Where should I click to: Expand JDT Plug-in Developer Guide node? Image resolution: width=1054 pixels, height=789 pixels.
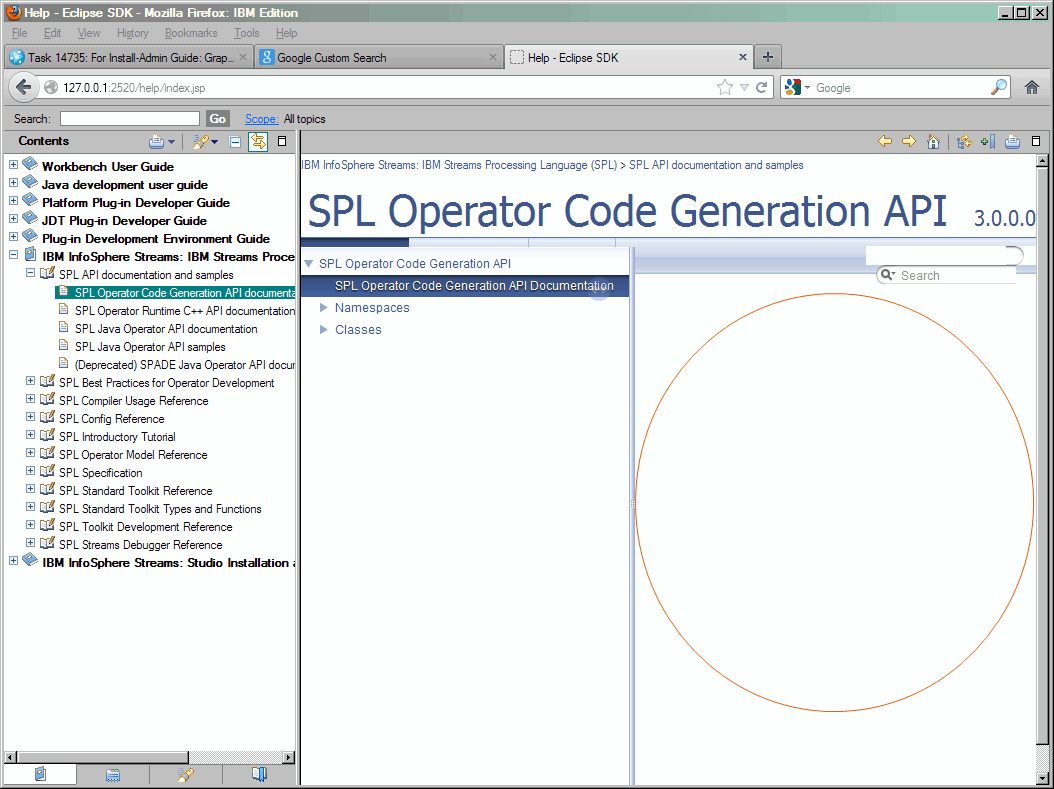click(13, 219)
